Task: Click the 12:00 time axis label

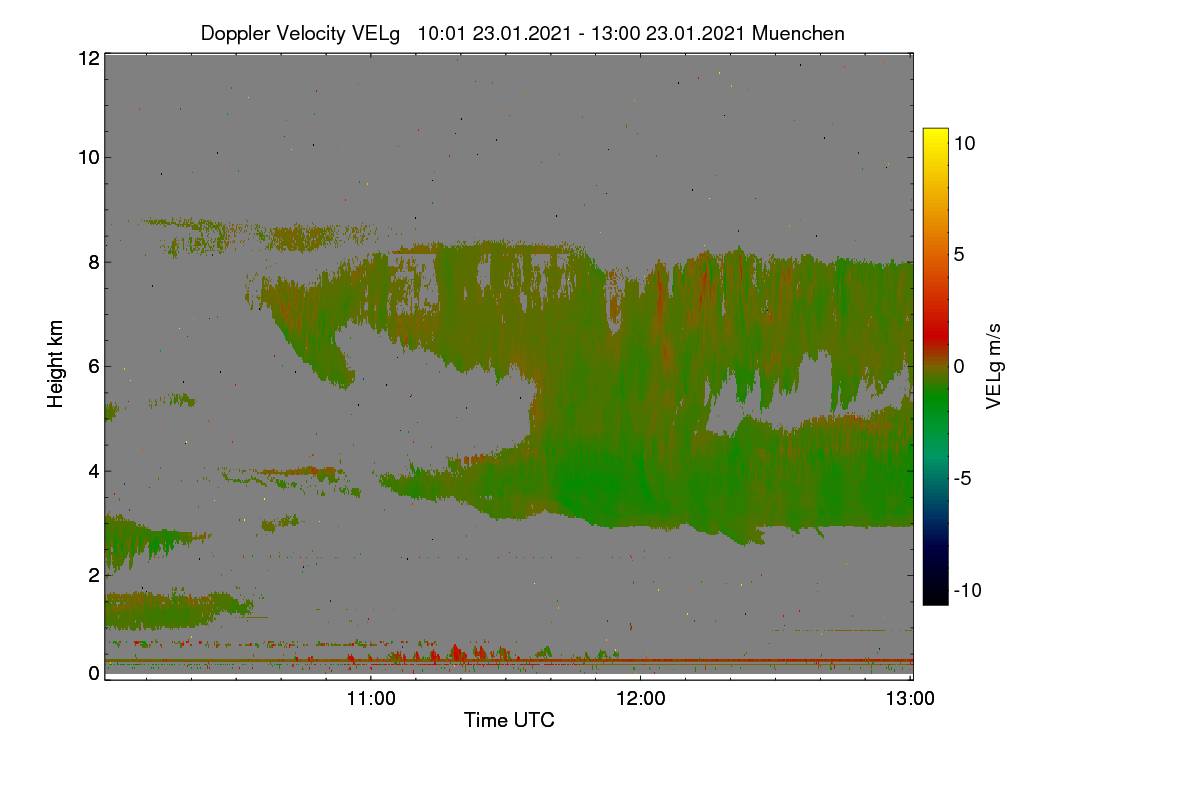Action: point(641,700)
